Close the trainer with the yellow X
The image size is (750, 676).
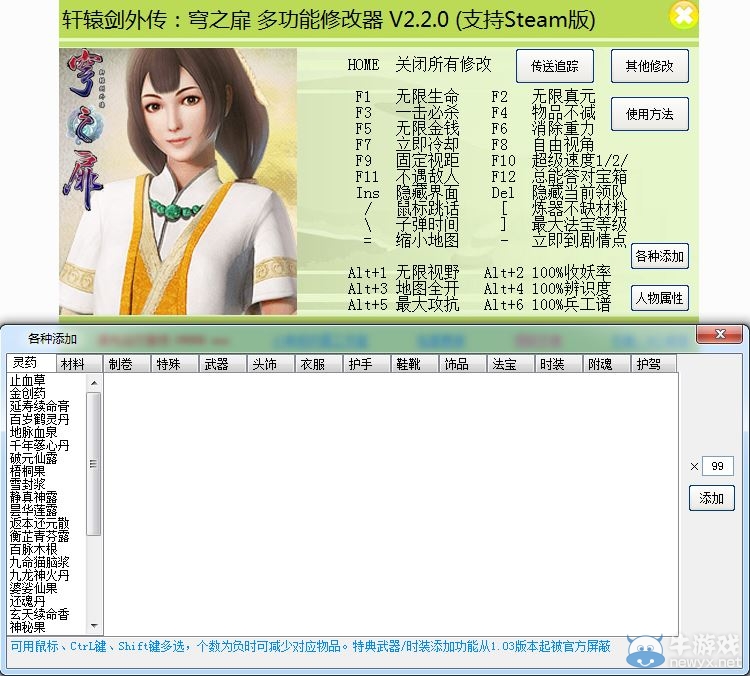pyautogui.click(x=683, y=15)
